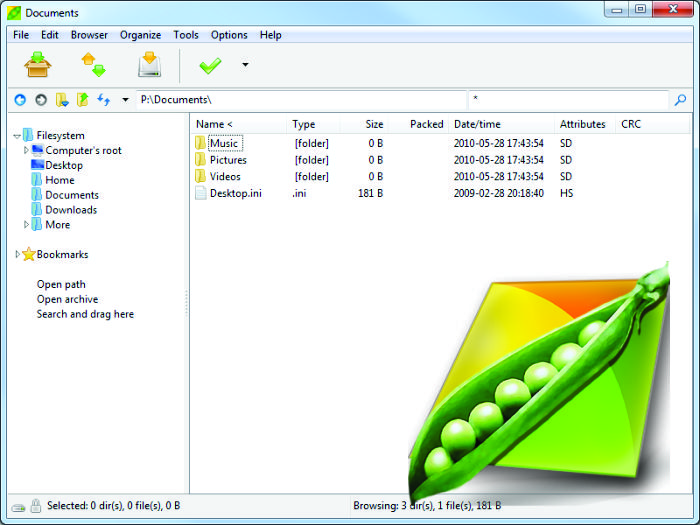Select Downloads in the tree
700x525 pixels.
(x=71, y=210)
